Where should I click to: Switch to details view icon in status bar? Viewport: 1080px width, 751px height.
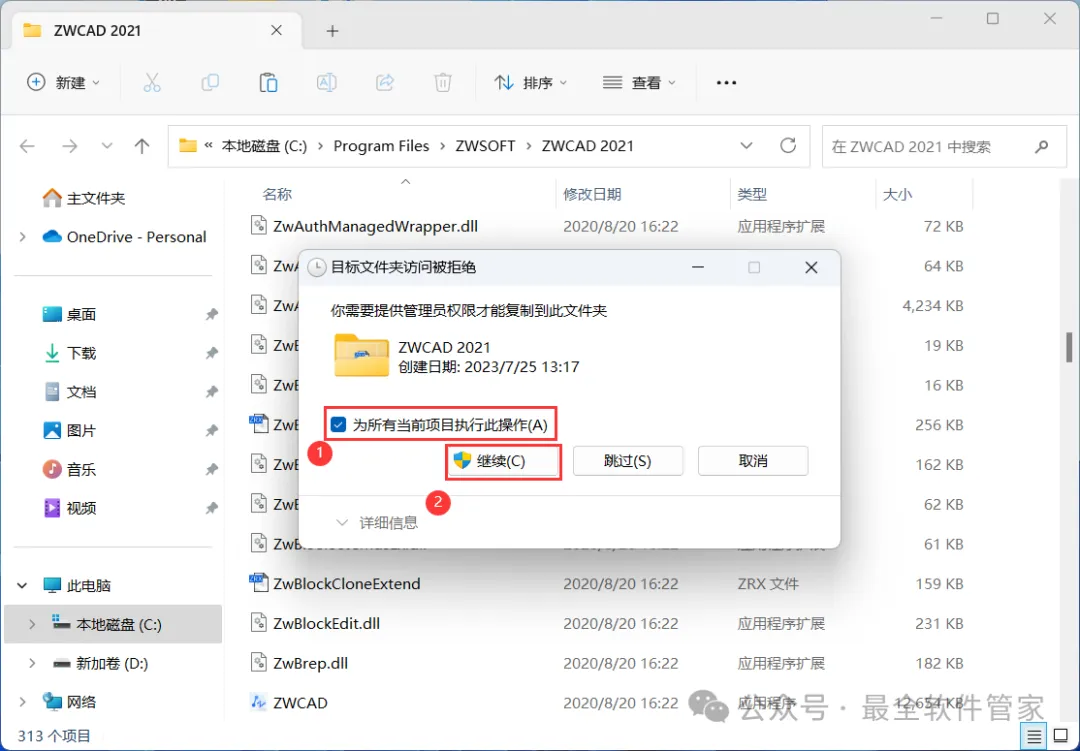pyautogui.click(x=1034, y=737)
